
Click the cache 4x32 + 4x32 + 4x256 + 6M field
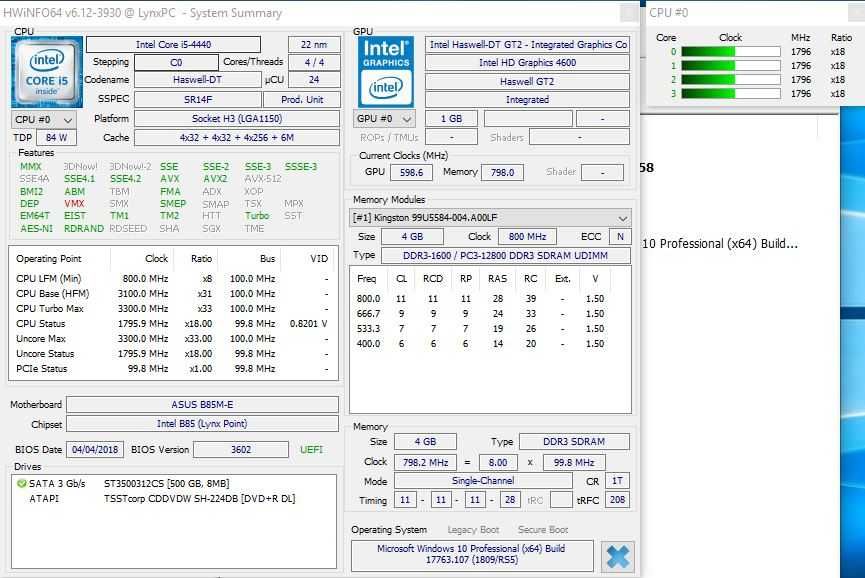pos(237,137)
